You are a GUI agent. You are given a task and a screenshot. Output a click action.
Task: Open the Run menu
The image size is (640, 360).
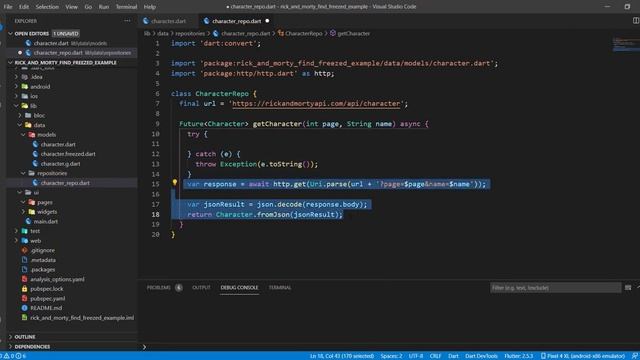tap(104, 7)
